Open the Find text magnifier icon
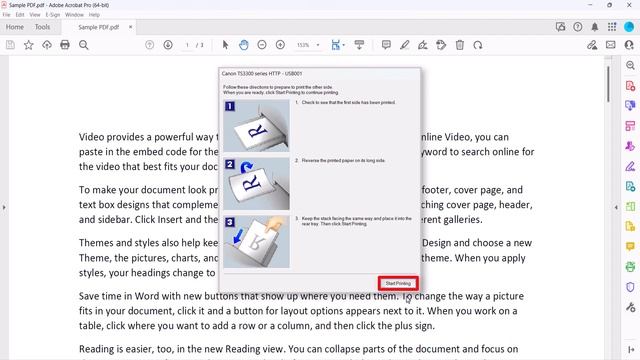 point(84,45)
